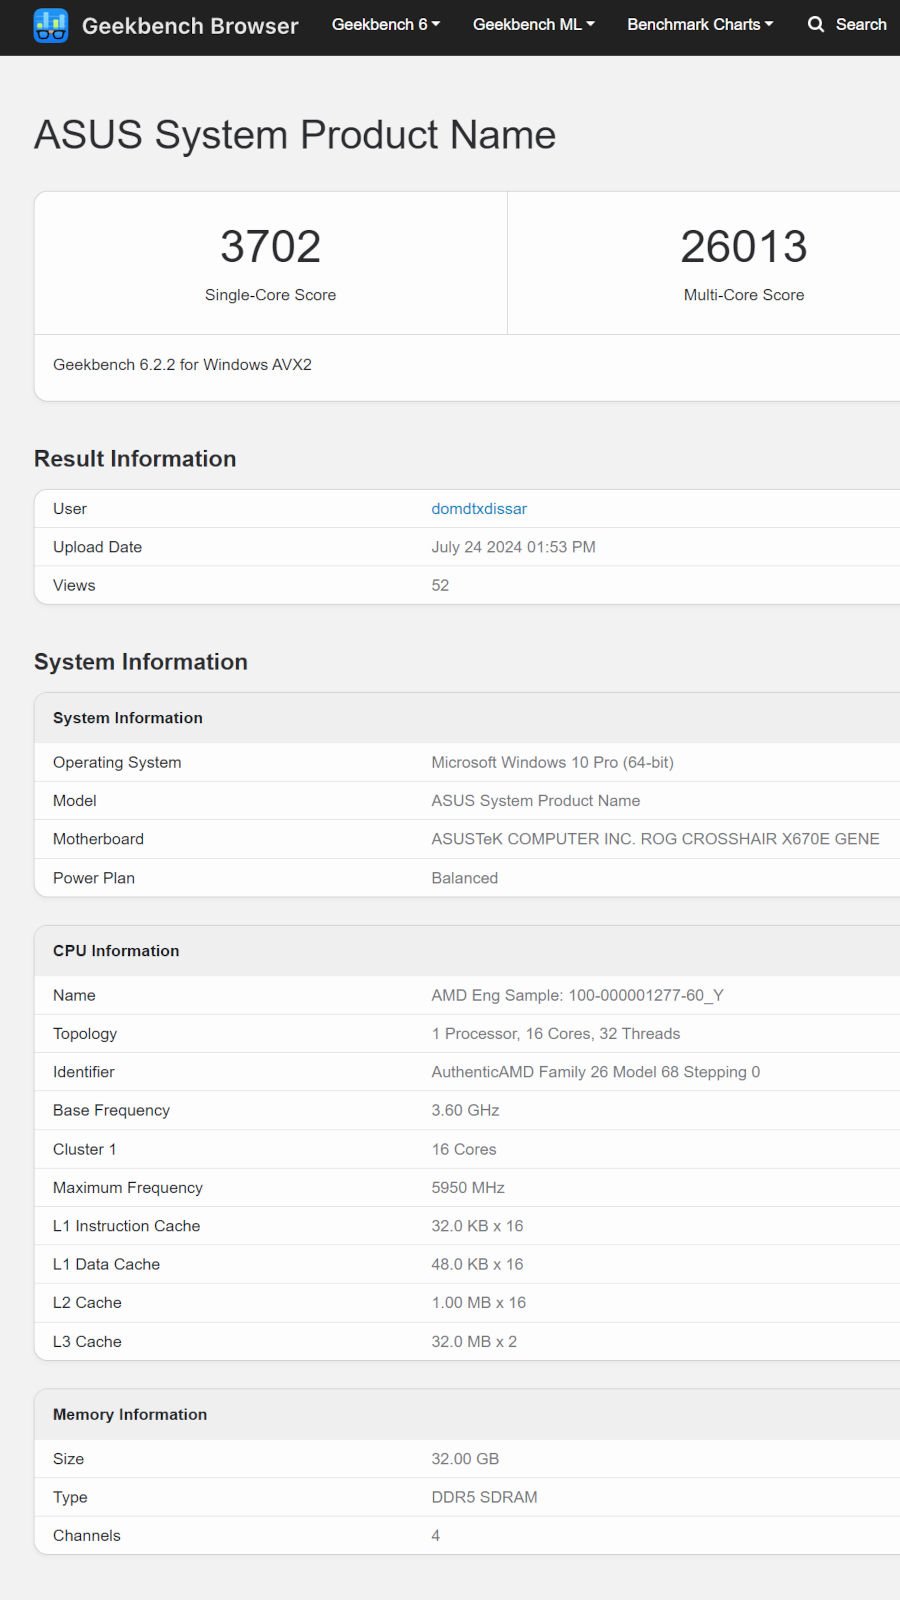
Task: Click the large ASUS System Product Name heading
Action: coord(295,135)
